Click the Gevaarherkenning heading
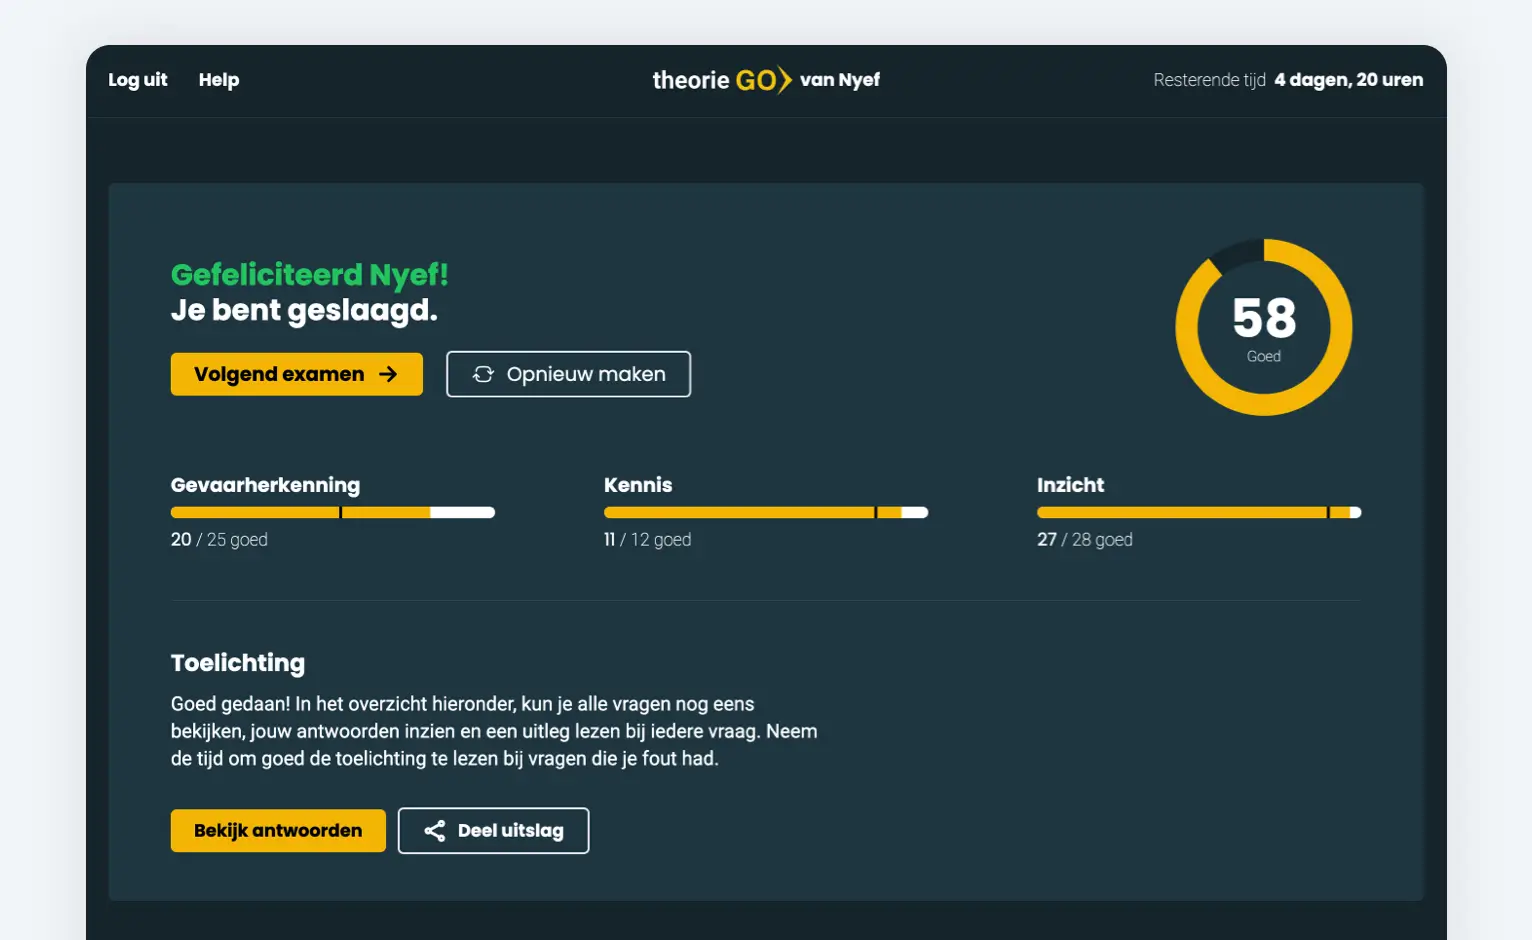1532x940 pixels. 265,485
